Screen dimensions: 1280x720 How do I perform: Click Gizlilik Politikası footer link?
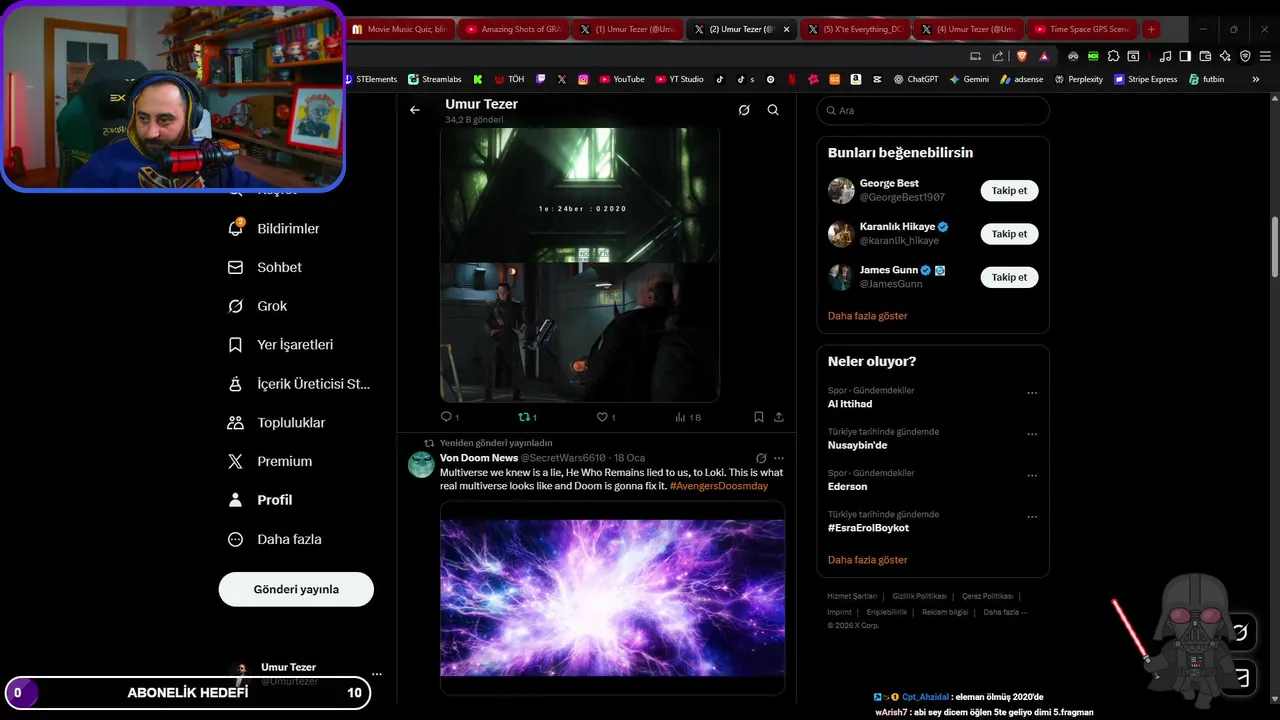(x=919, y=596)
